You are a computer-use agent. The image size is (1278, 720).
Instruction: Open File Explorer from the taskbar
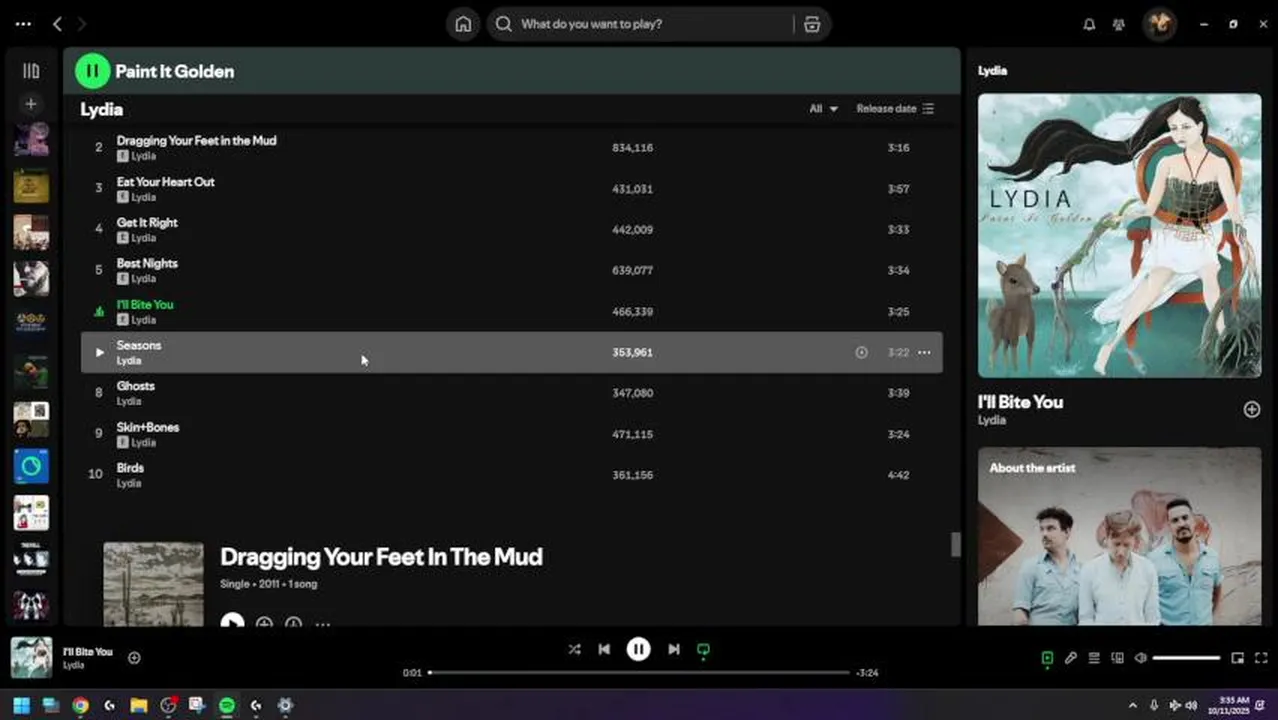pyautogui.click(x=138, y=705)
